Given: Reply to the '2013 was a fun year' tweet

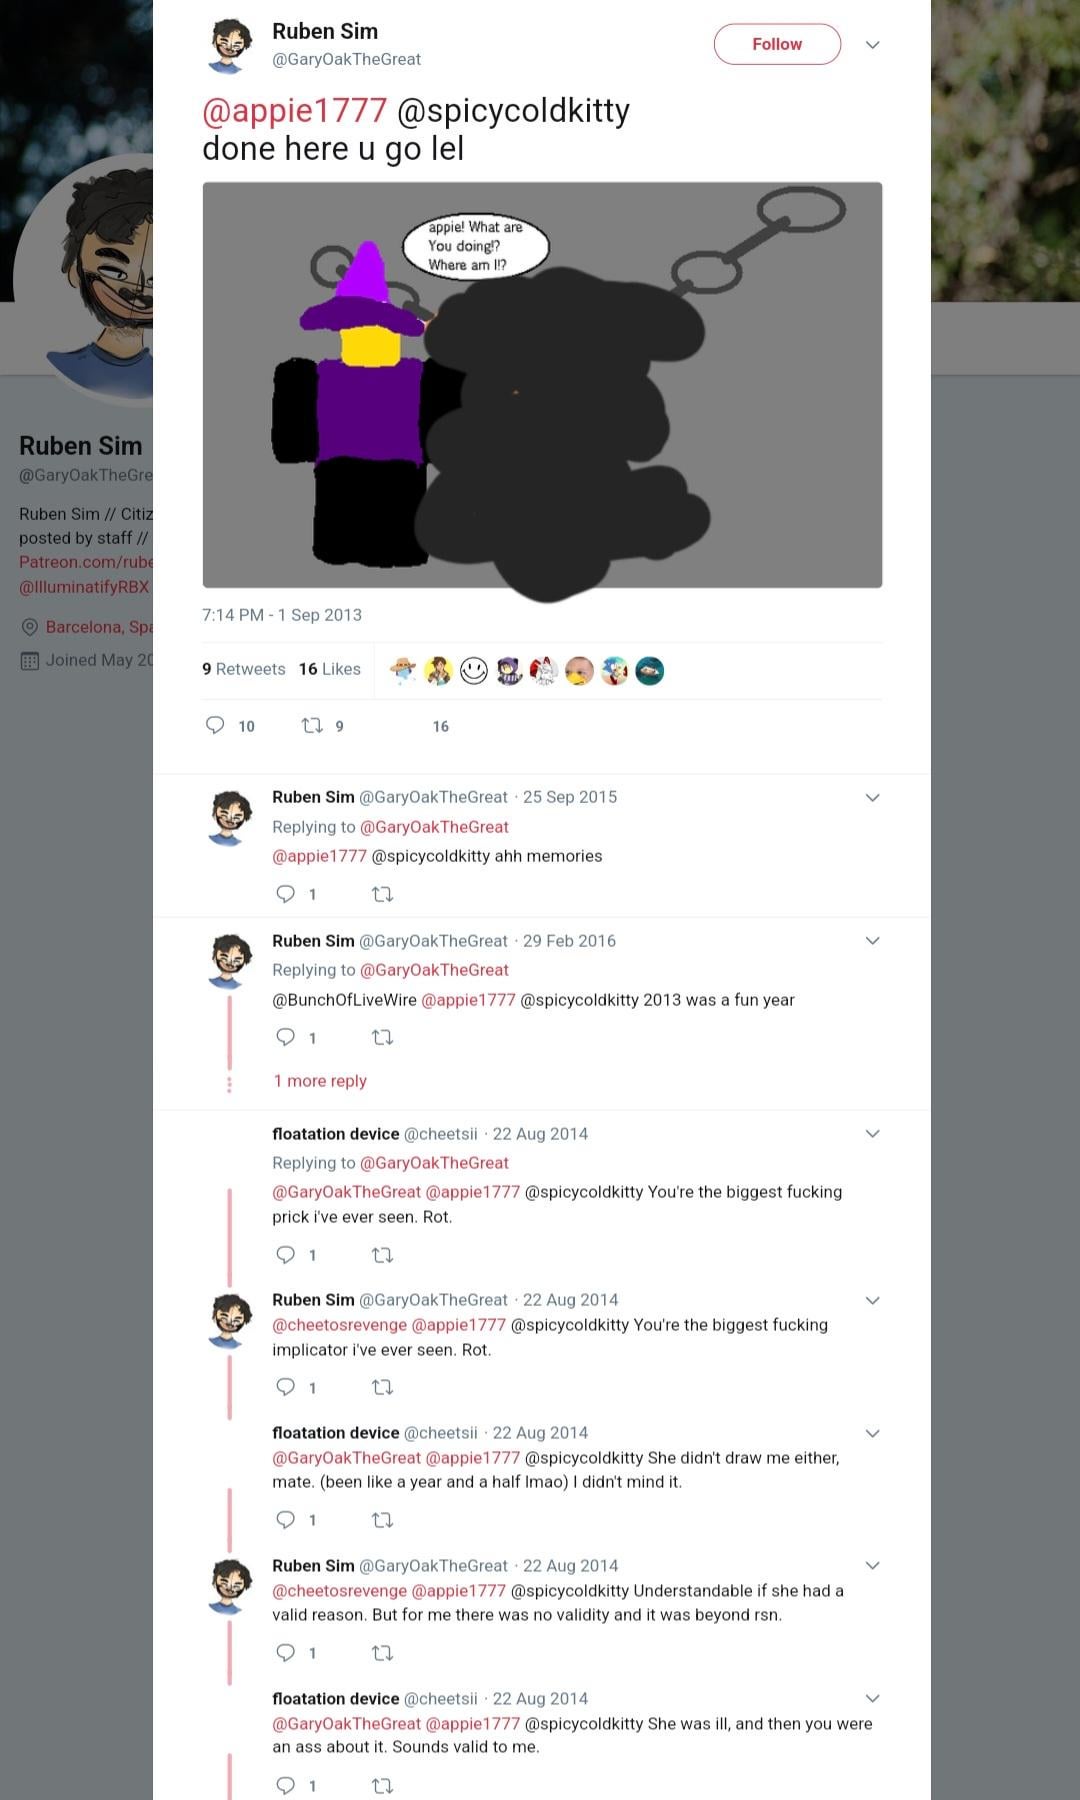Looking at the screenshot, I should 285,1037.
